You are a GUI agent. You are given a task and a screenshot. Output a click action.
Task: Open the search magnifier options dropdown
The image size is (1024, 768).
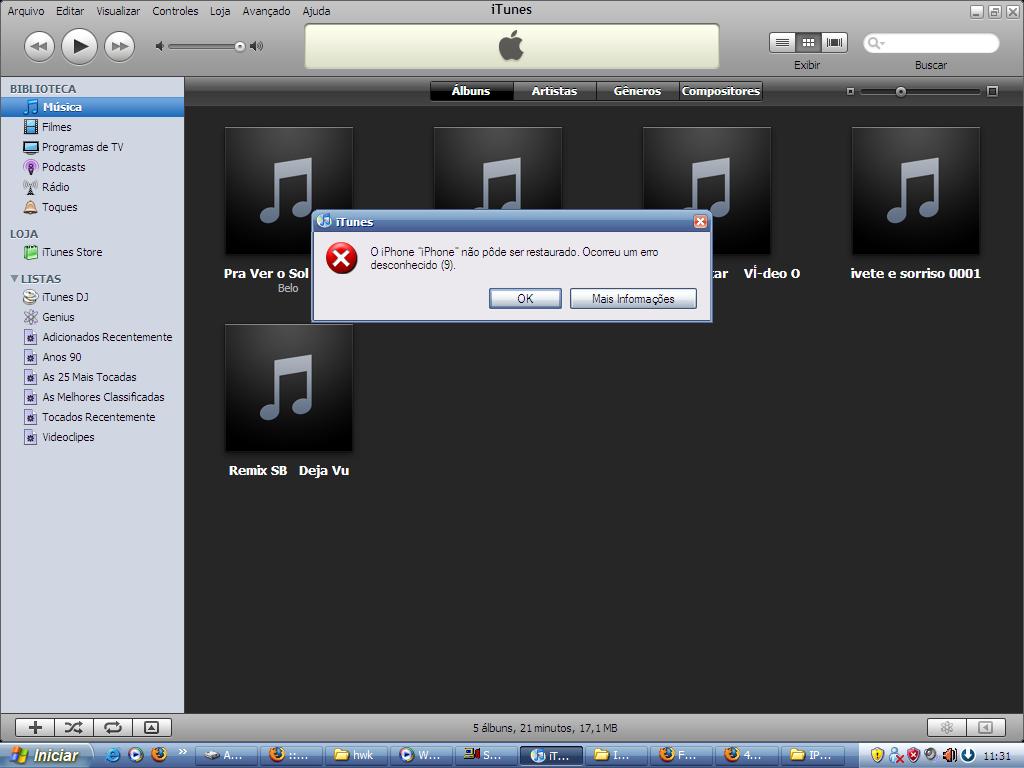coord(876,44)
